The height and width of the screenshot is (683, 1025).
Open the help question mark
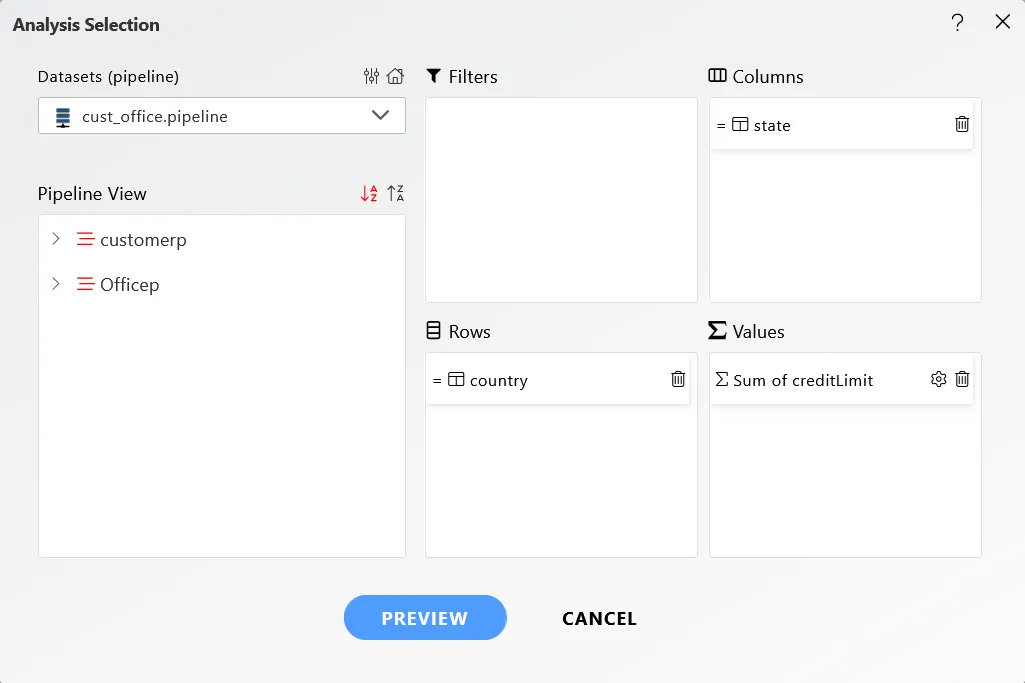(x=958, y=23)
